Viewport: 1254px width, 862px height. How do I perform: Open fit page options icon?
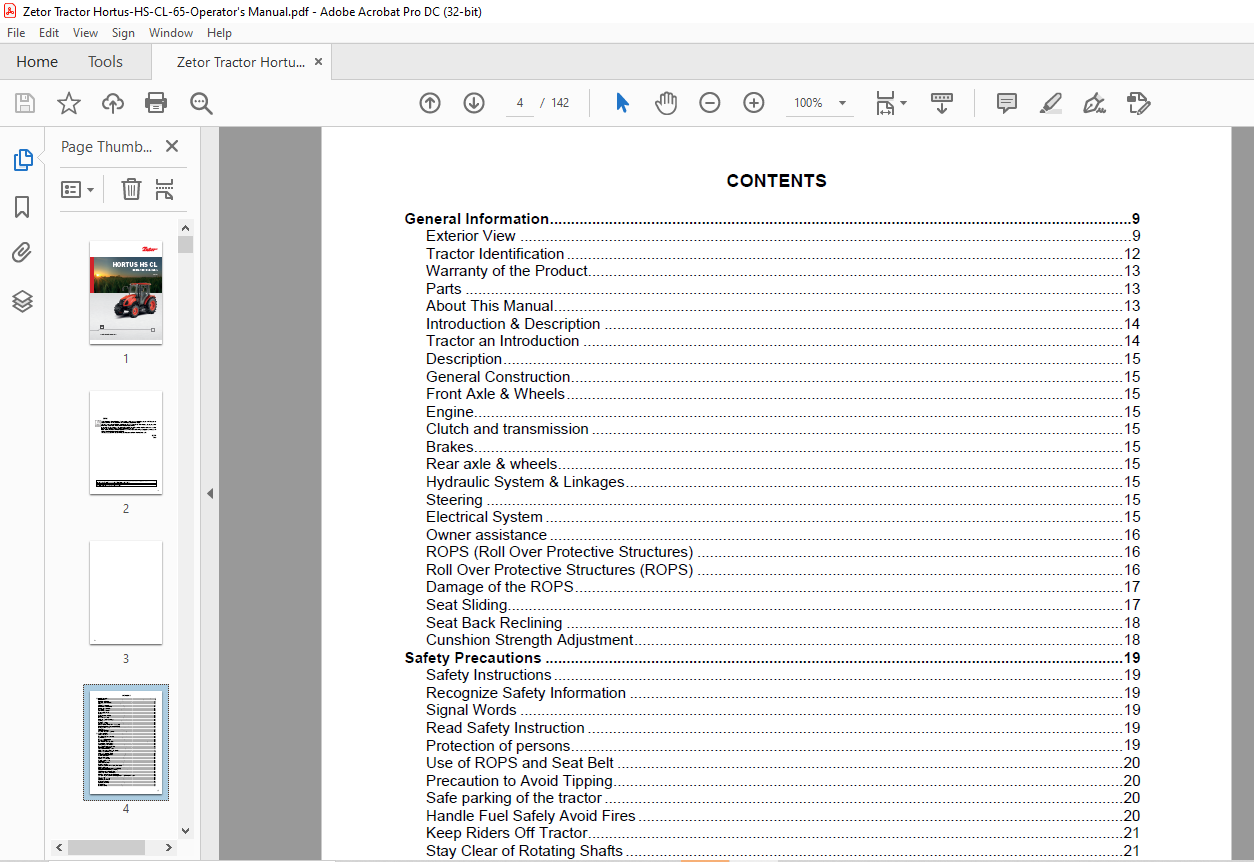click(x=890, y=103)
